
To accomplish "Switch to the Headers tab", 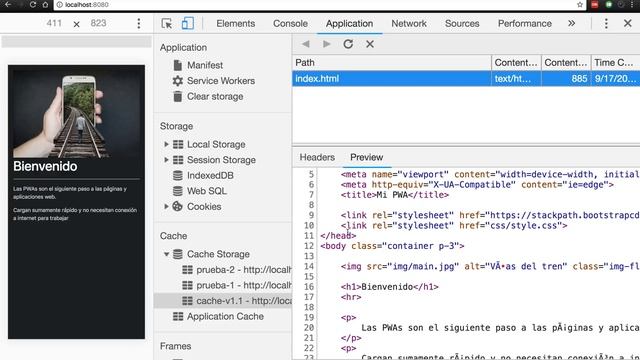I will coord(317,157).
